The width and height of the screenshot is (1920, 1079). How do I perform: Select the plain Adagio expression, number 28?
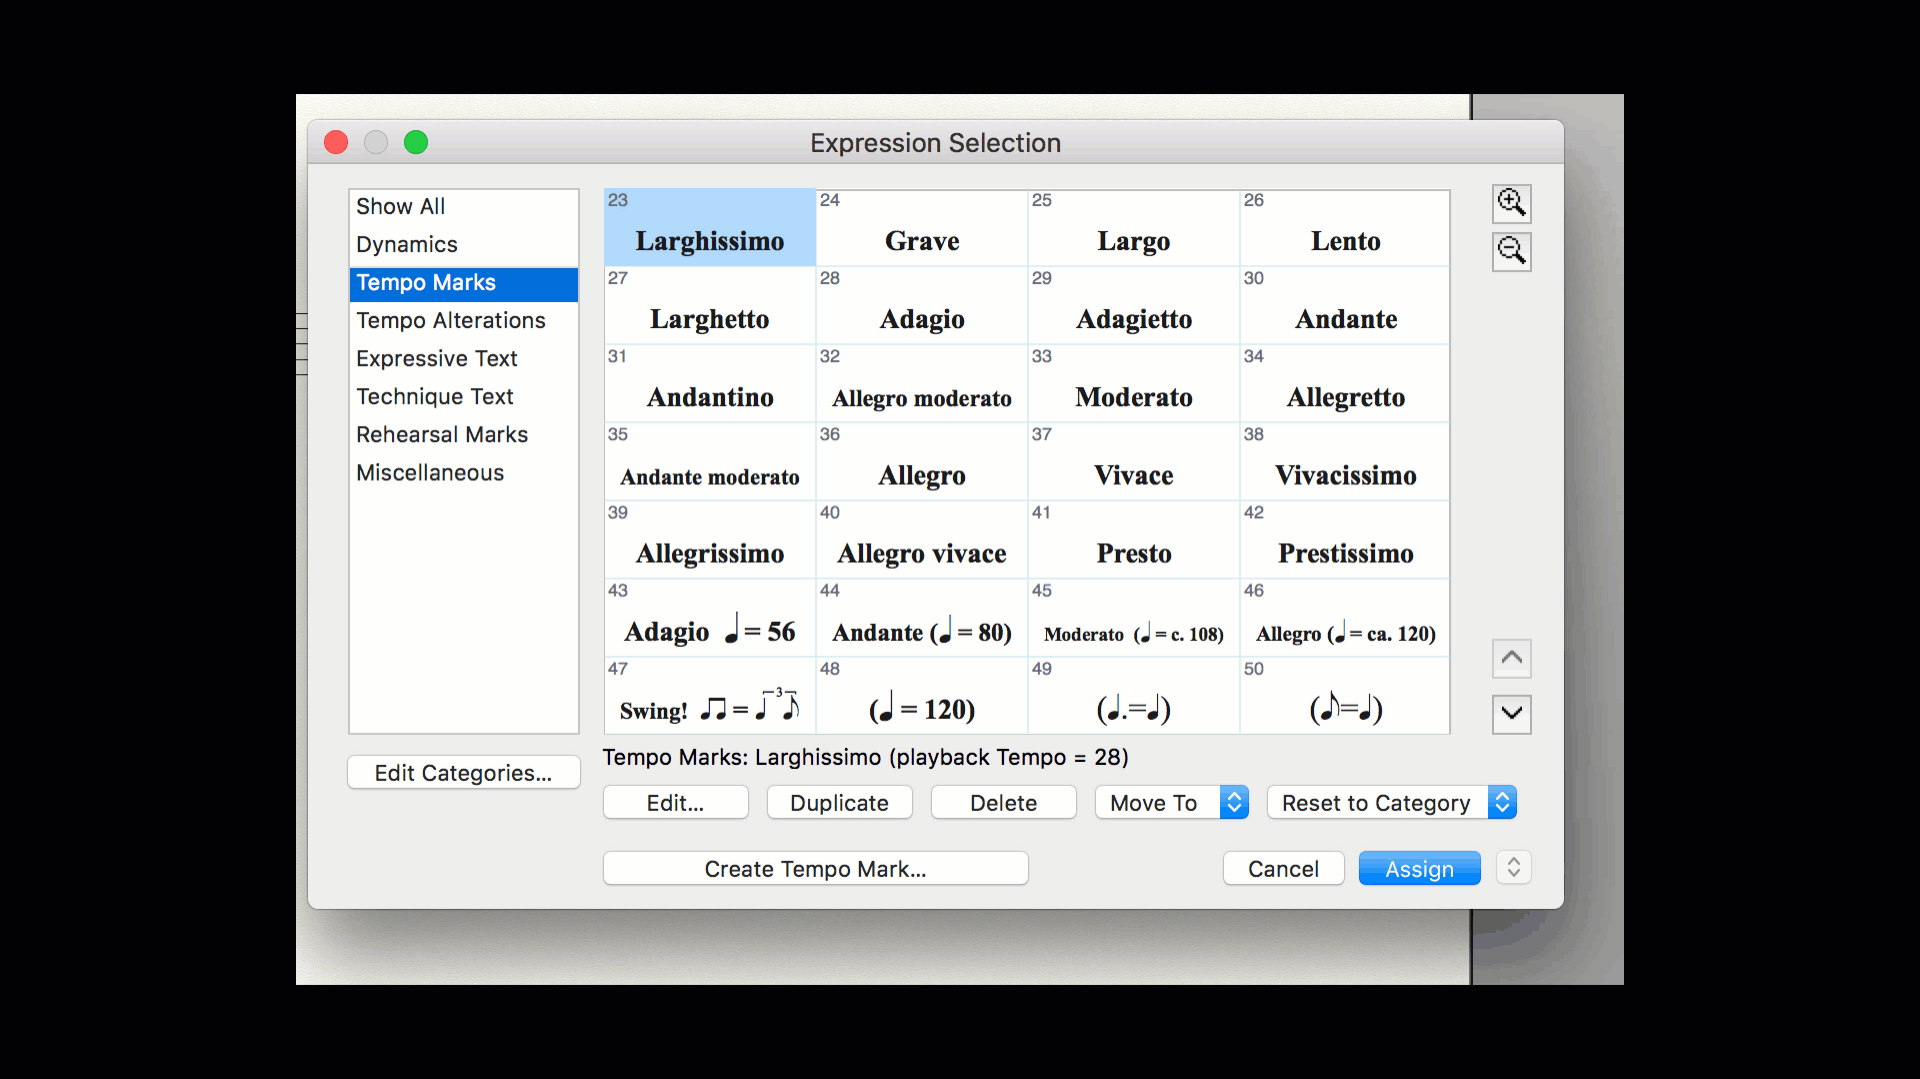coord(922,306)
